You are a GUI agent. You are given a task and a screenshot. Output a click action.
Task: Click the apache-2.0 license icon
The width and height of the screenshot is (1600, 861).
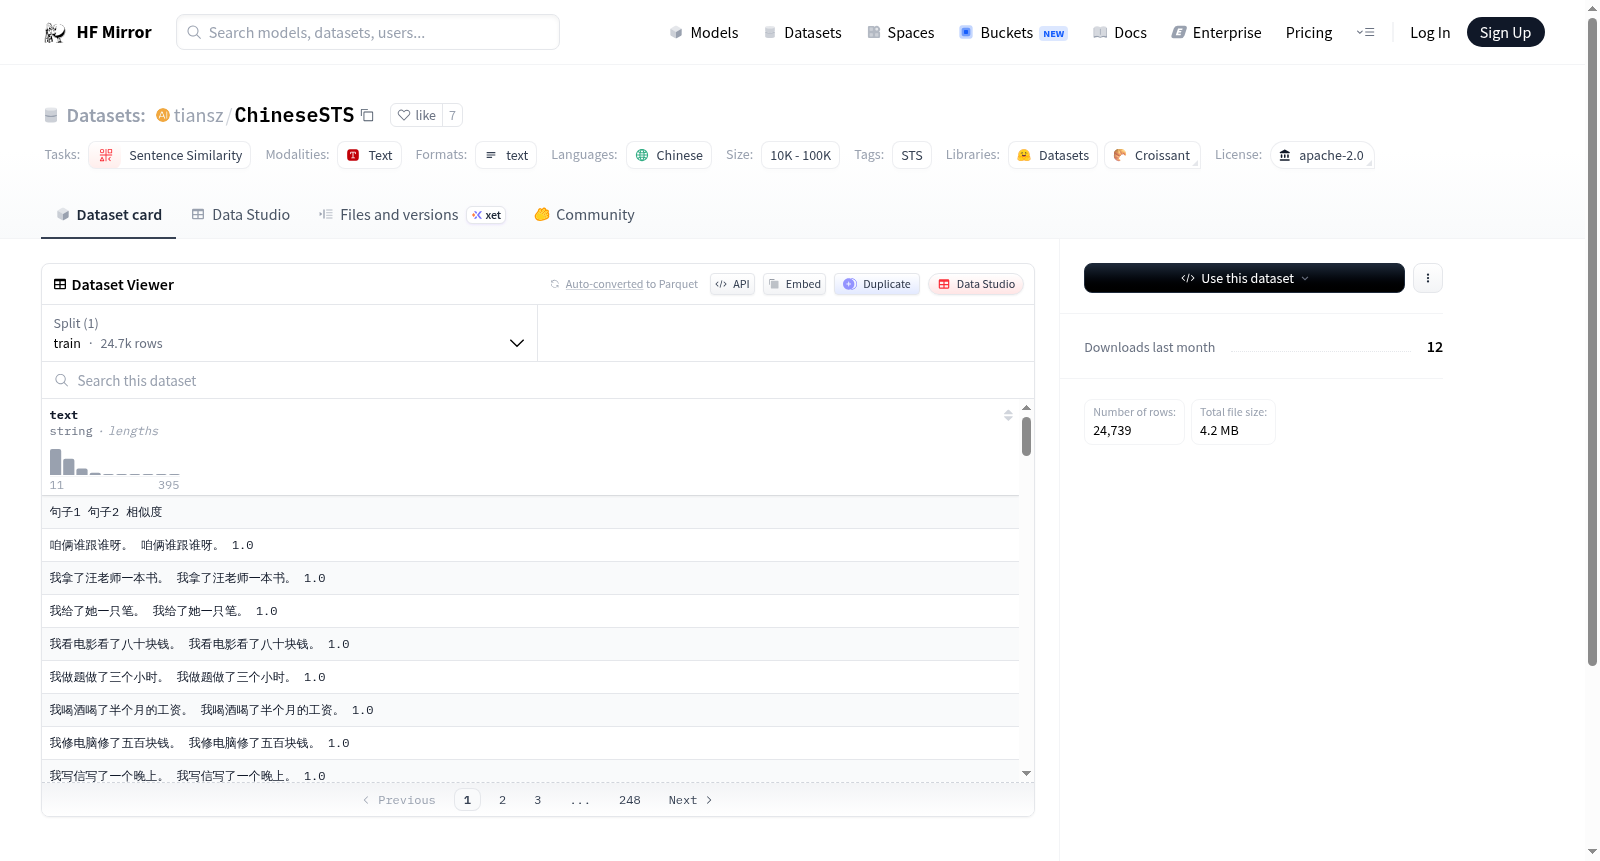coord(1285,155)
